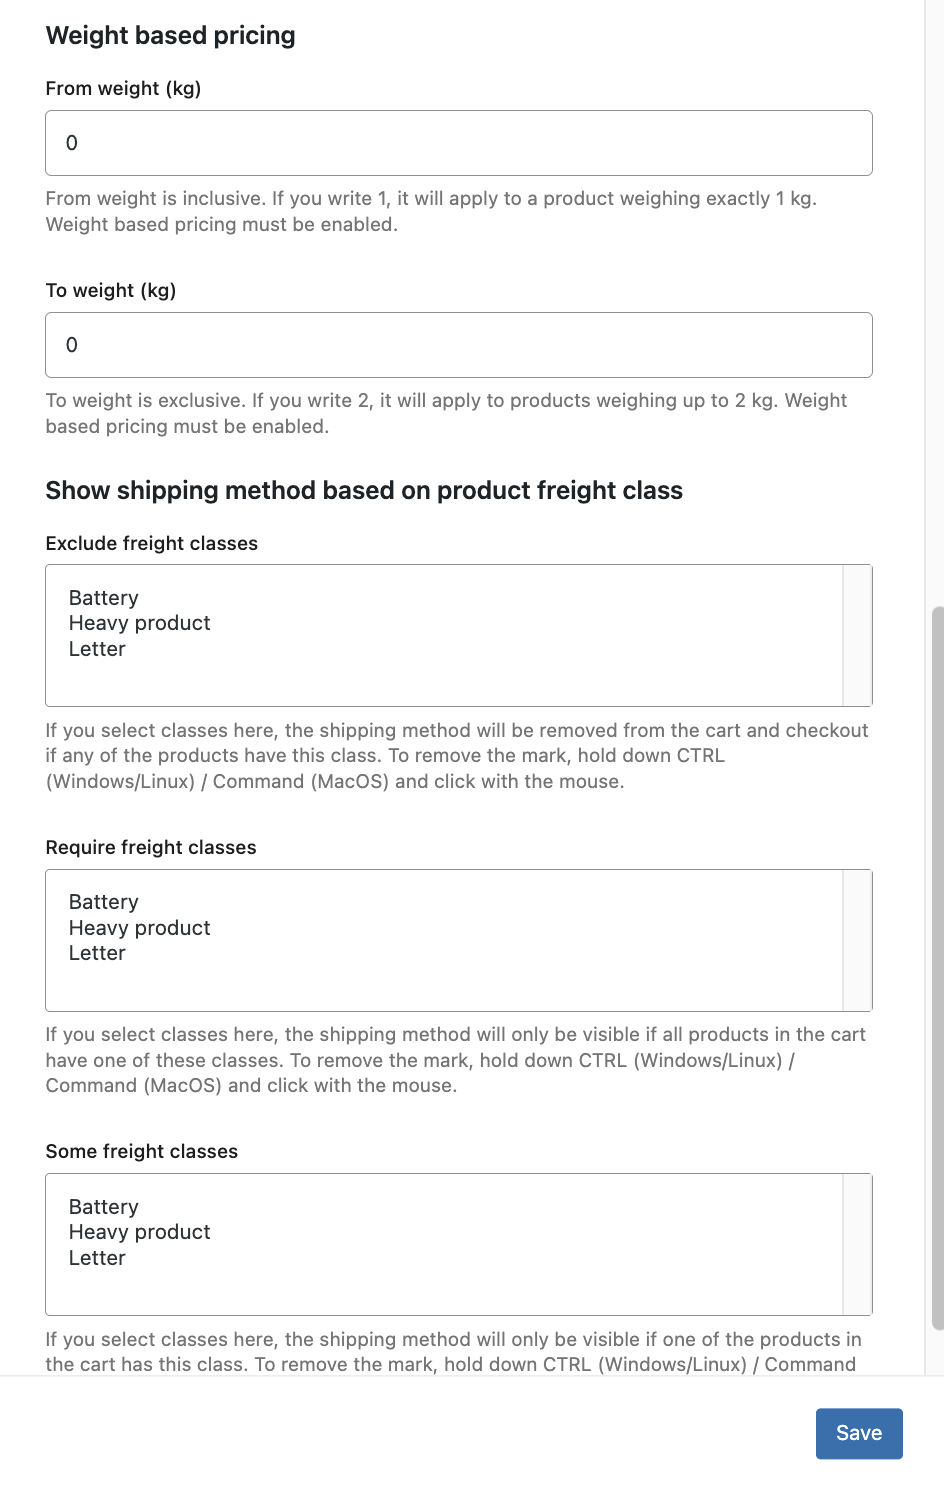Choose Heavy product in Some freight classes
The width and height of the screenshot is (944, 1486).
pos(140,1232)
